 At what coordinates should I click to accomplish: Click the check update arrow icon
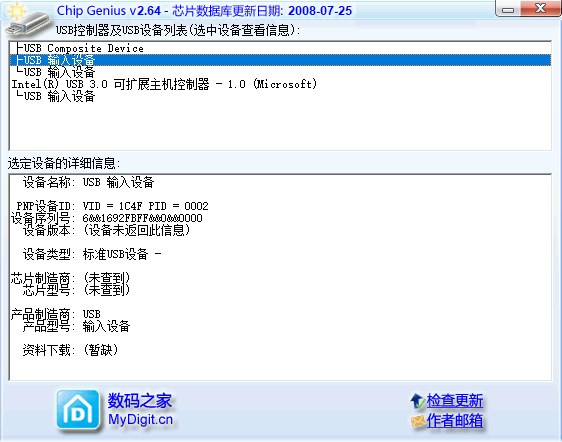tap(418, 401)
